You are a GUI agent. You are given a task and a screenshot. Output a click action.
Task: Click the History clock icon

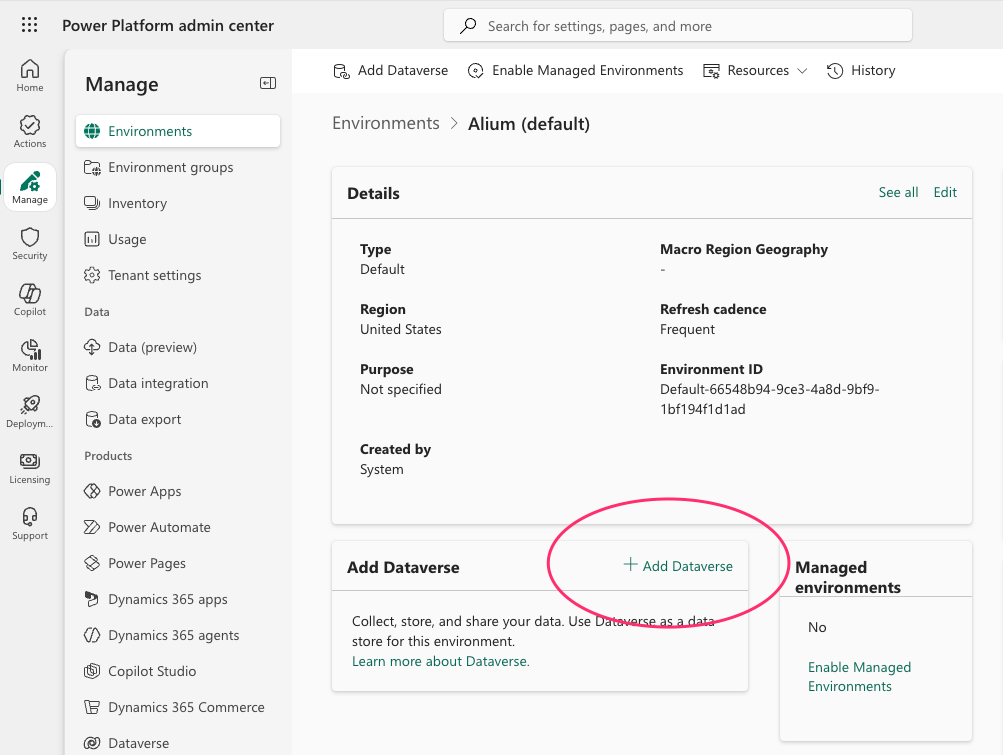[x=835, y=70]
